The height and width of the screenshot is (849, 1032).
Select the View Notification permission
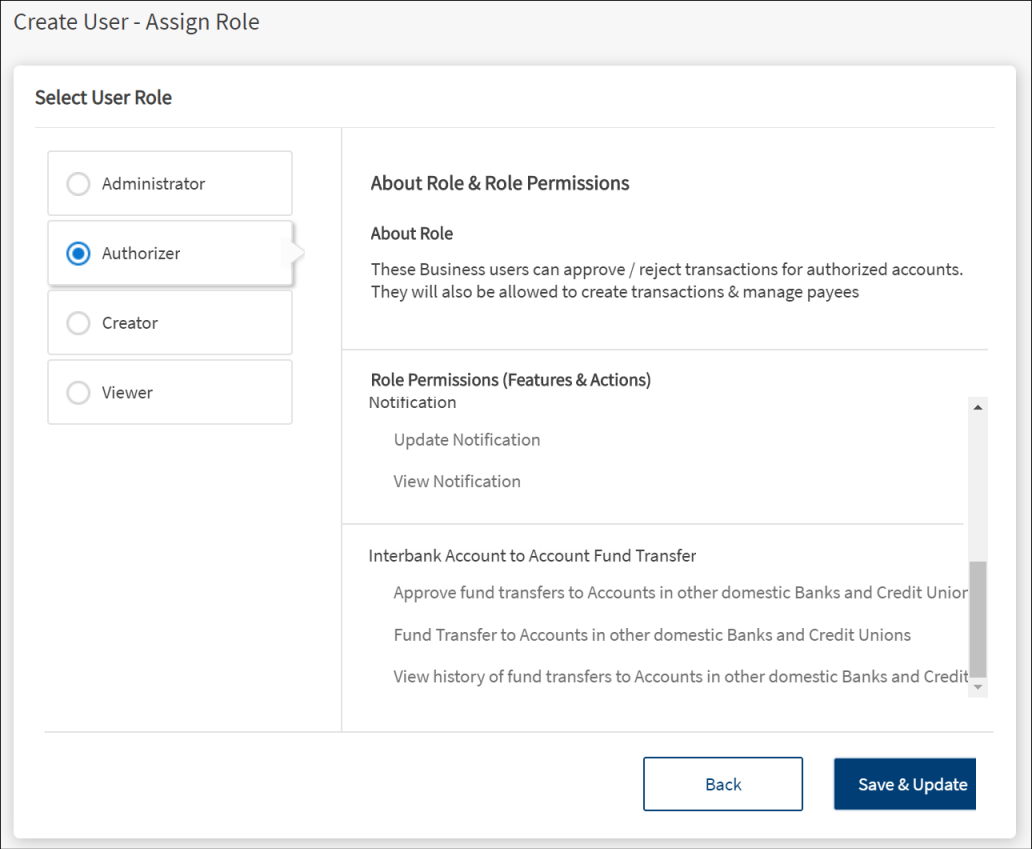pos(456,481)
